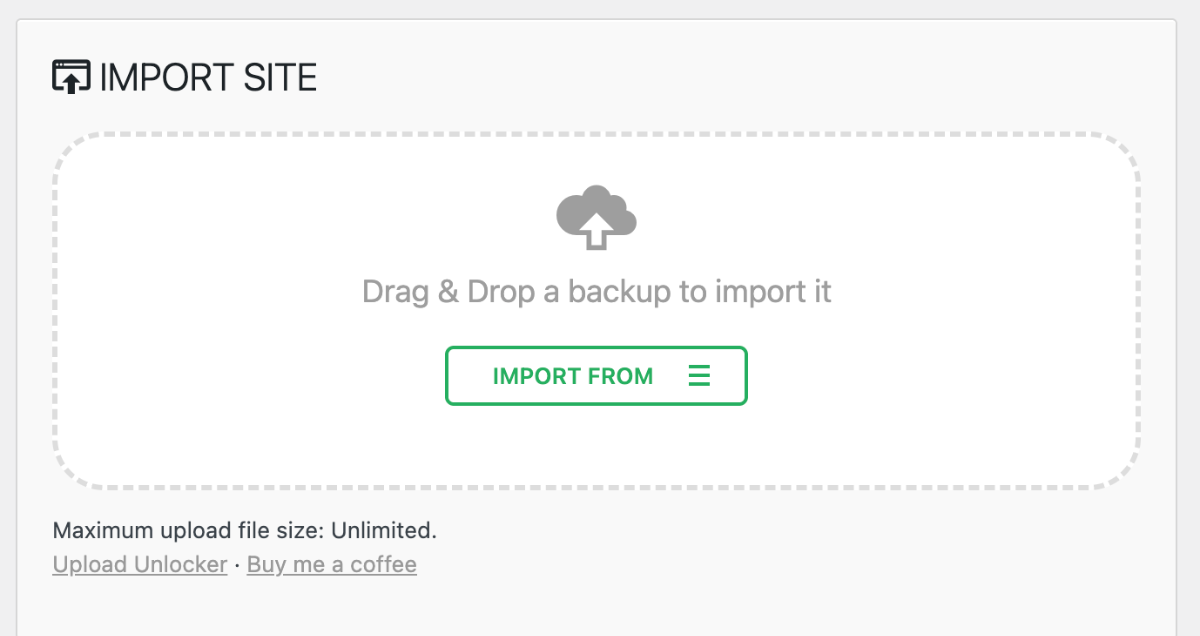The height and width of the screenshot is (636, 1200).
Task: Click the Drag & Drop instruction text
Action: tap(596, 290)
